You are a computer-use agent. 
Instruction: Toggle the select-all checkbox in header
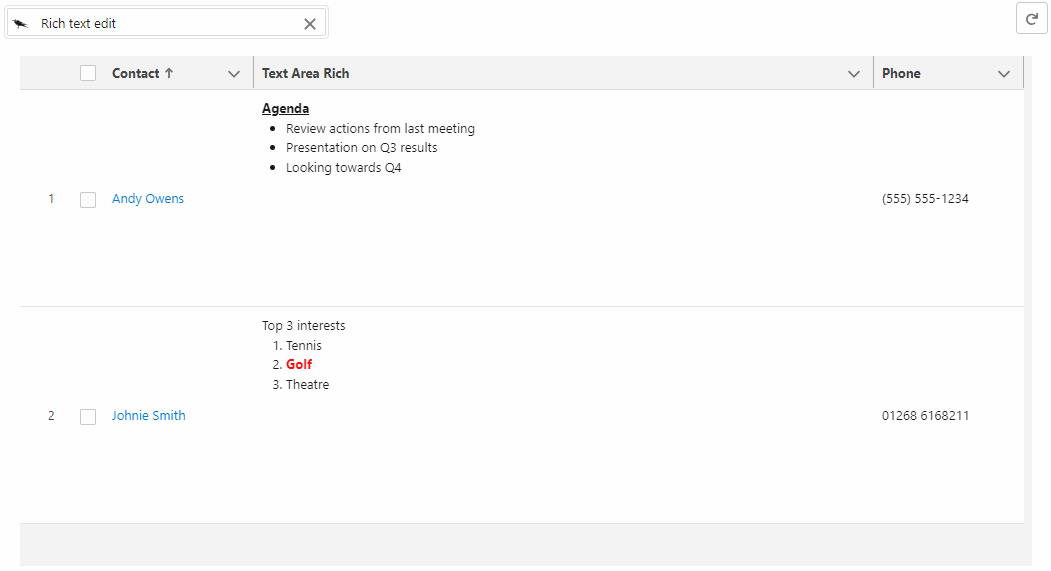(x=88, y=73)
